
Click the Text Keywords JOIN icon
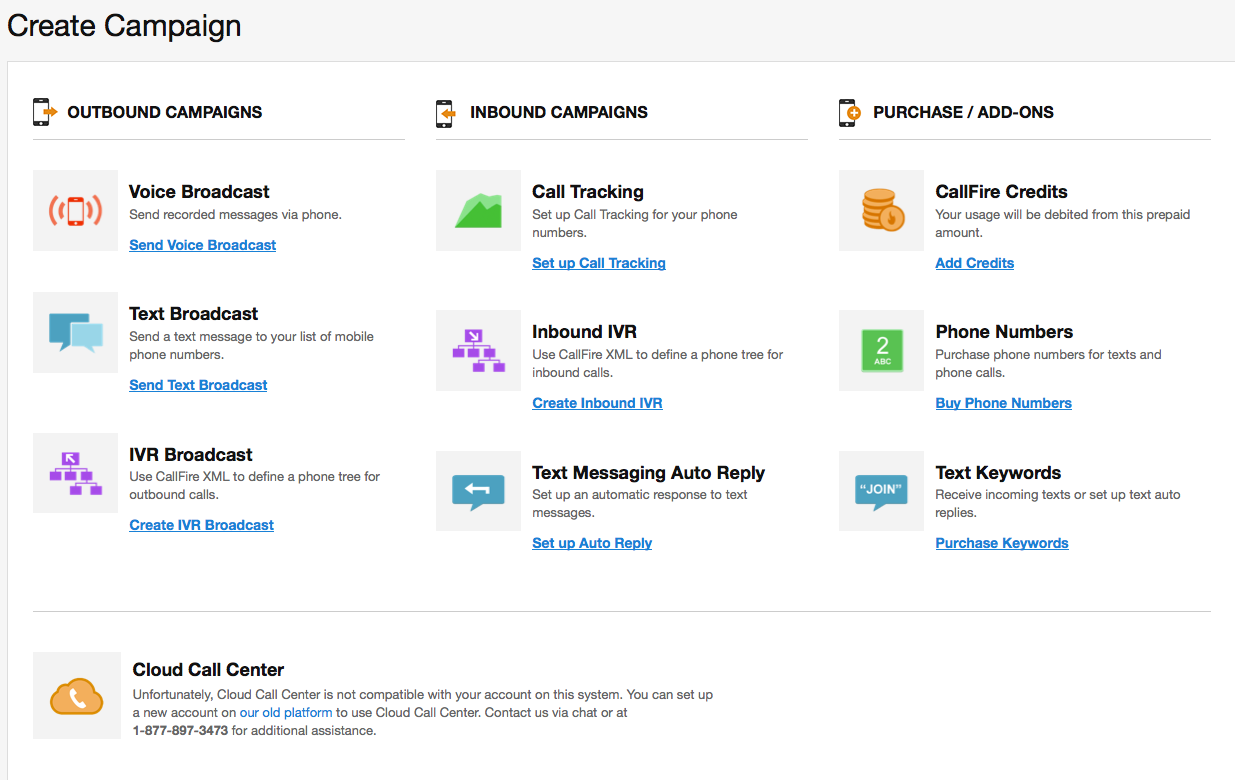pos(880,491)
